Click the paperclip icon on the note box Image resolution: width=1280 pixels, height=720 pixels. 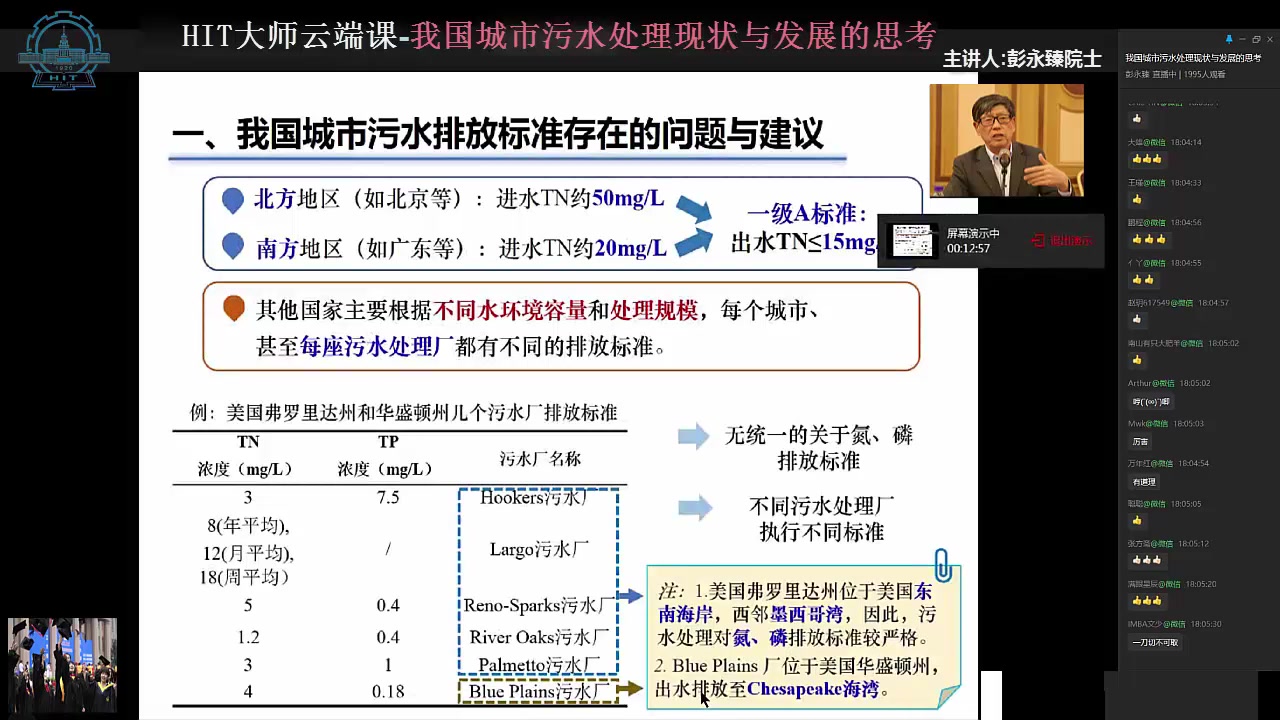[x=942, y=565]
